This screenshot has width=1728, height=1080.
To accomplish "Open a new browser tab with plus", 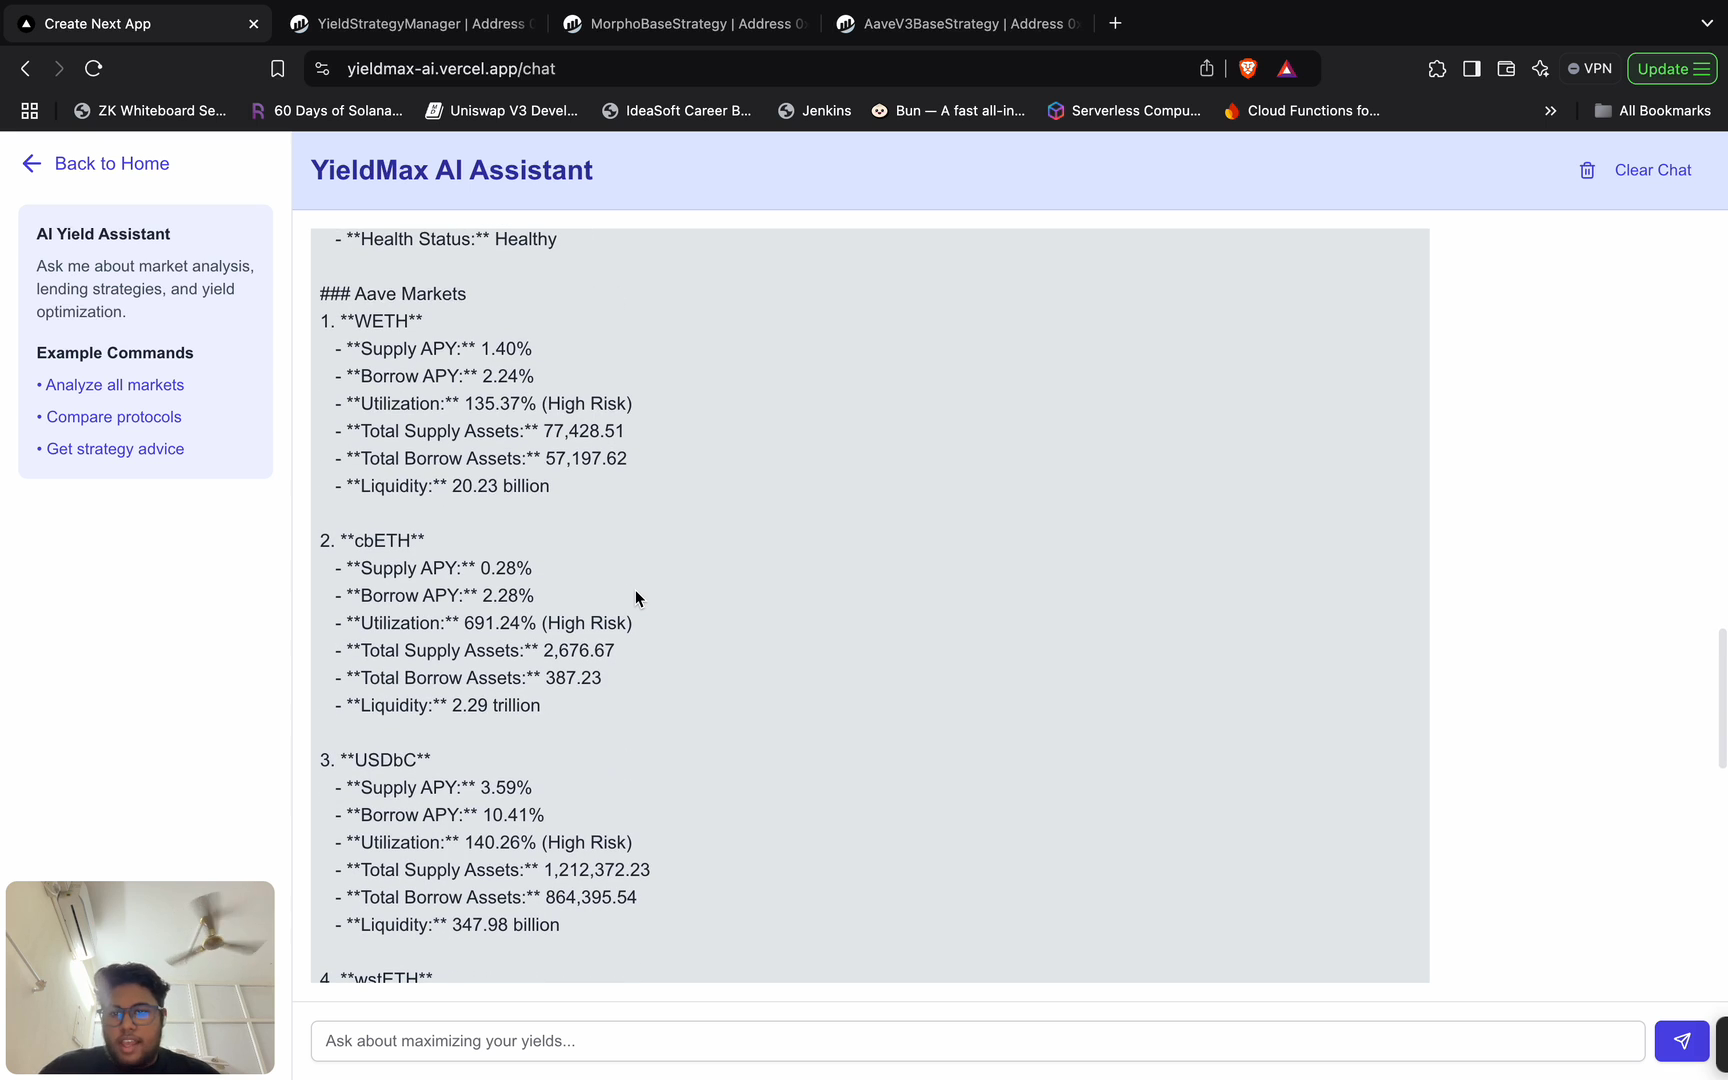I will point(1115,23).
